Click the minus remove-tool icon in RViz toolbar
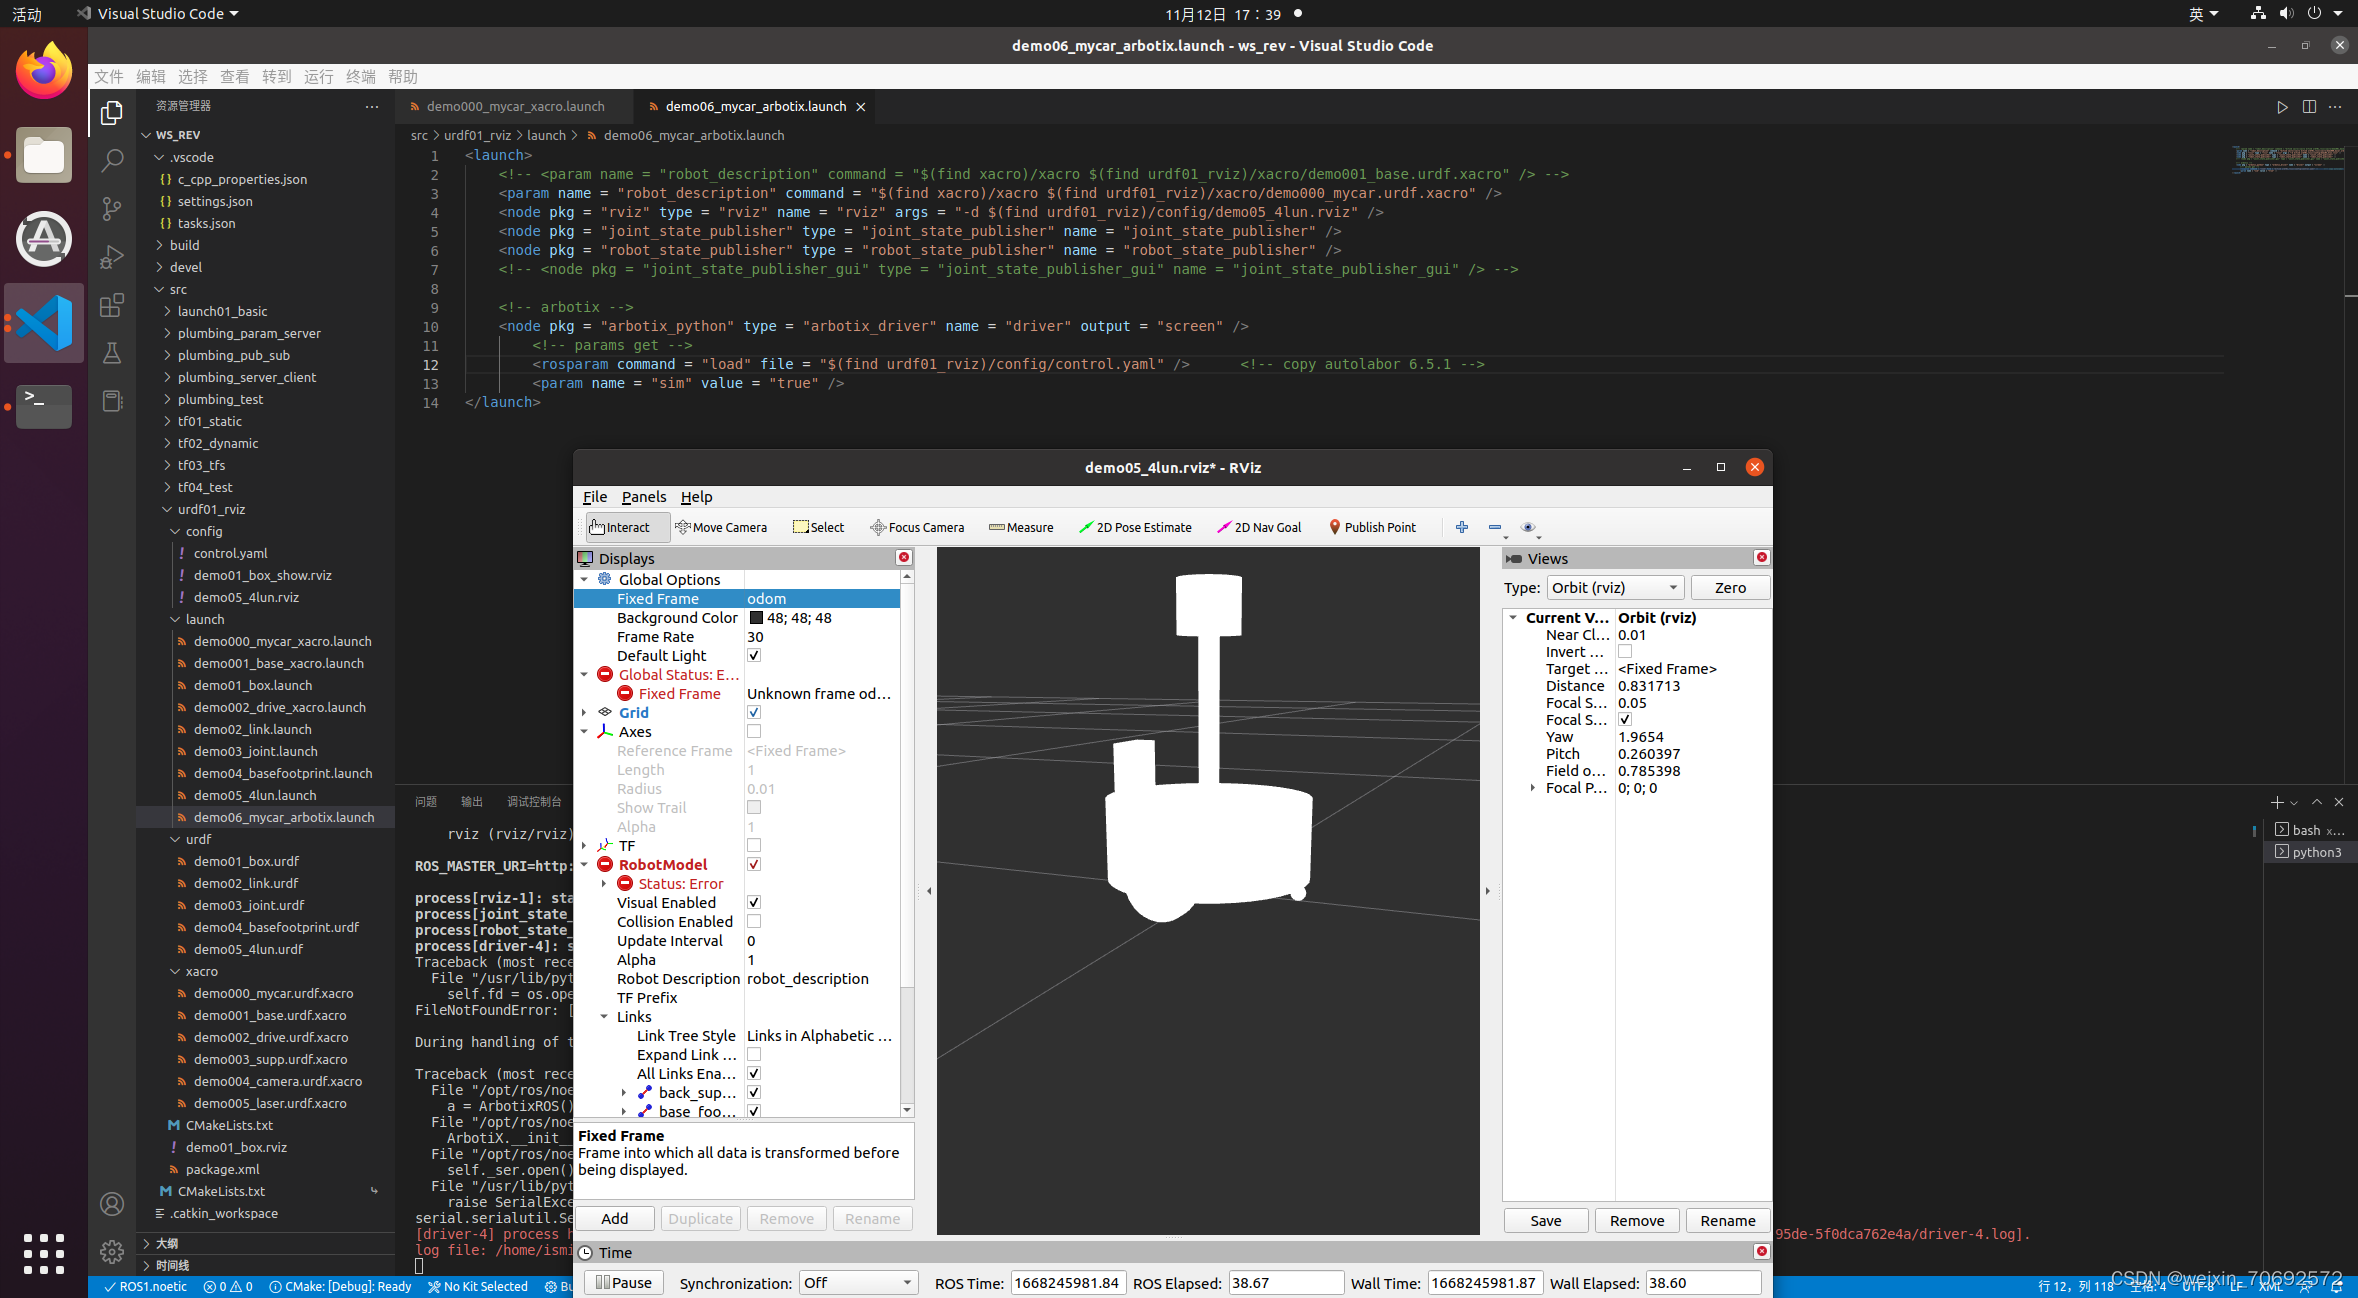Image resolution: width=2358 pixels, height=1298 pixels. 1495,527
